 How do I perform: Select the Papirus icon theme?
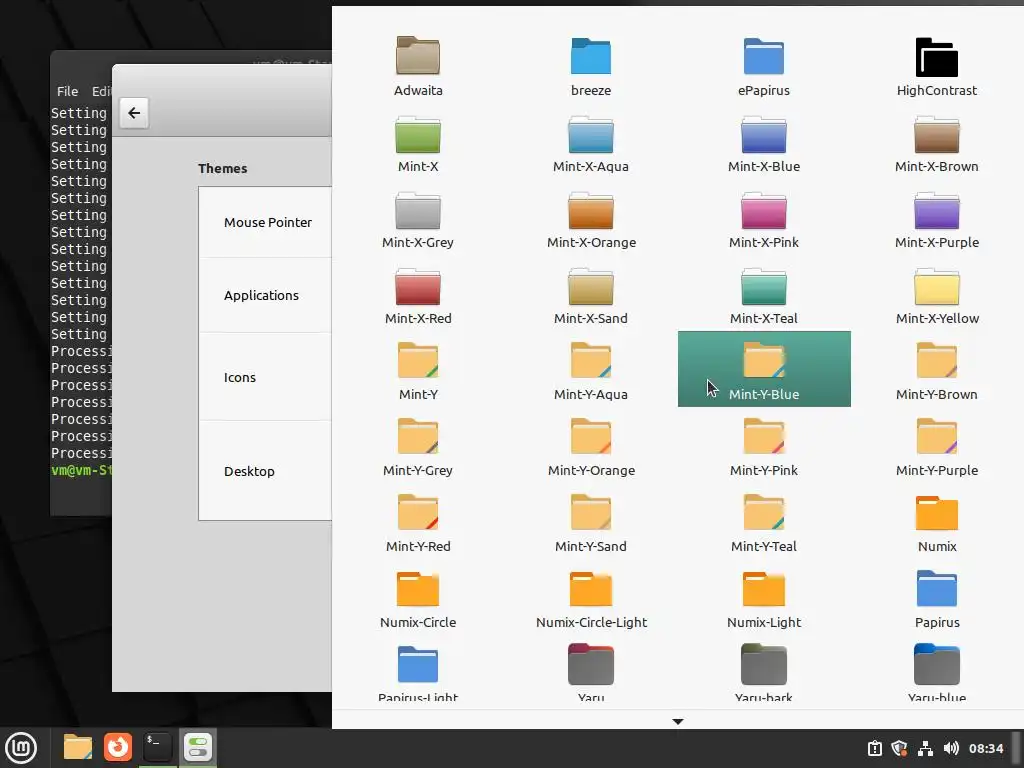point(937,598)
